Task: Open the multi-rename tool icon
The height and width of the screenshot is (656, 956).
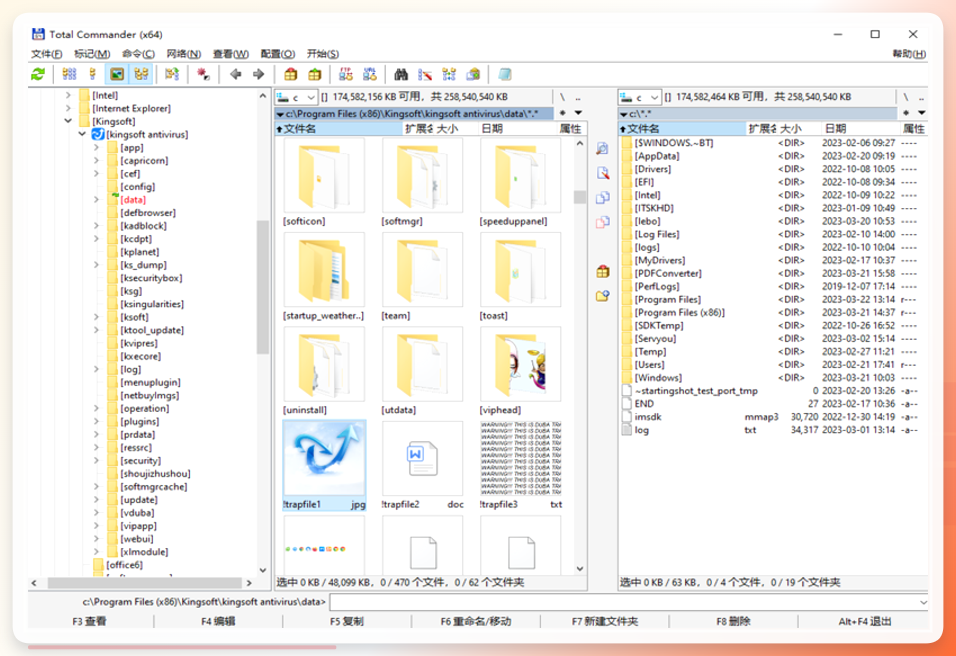Action: point(425,74)
